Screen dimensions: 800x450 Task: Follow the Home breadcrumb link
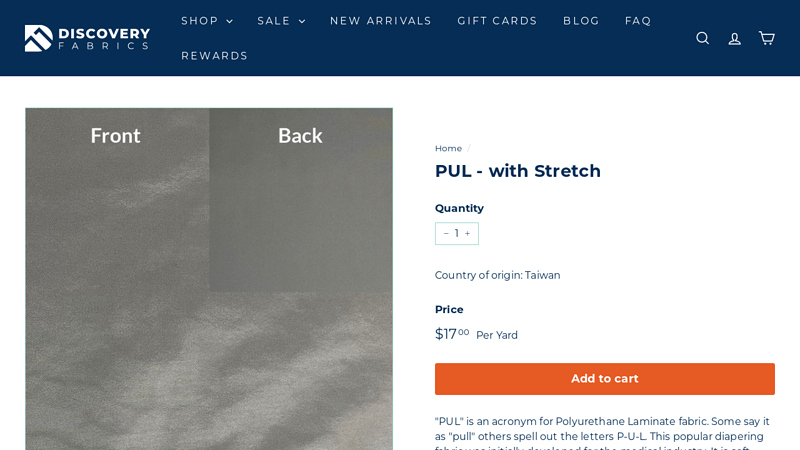[448, 148]
